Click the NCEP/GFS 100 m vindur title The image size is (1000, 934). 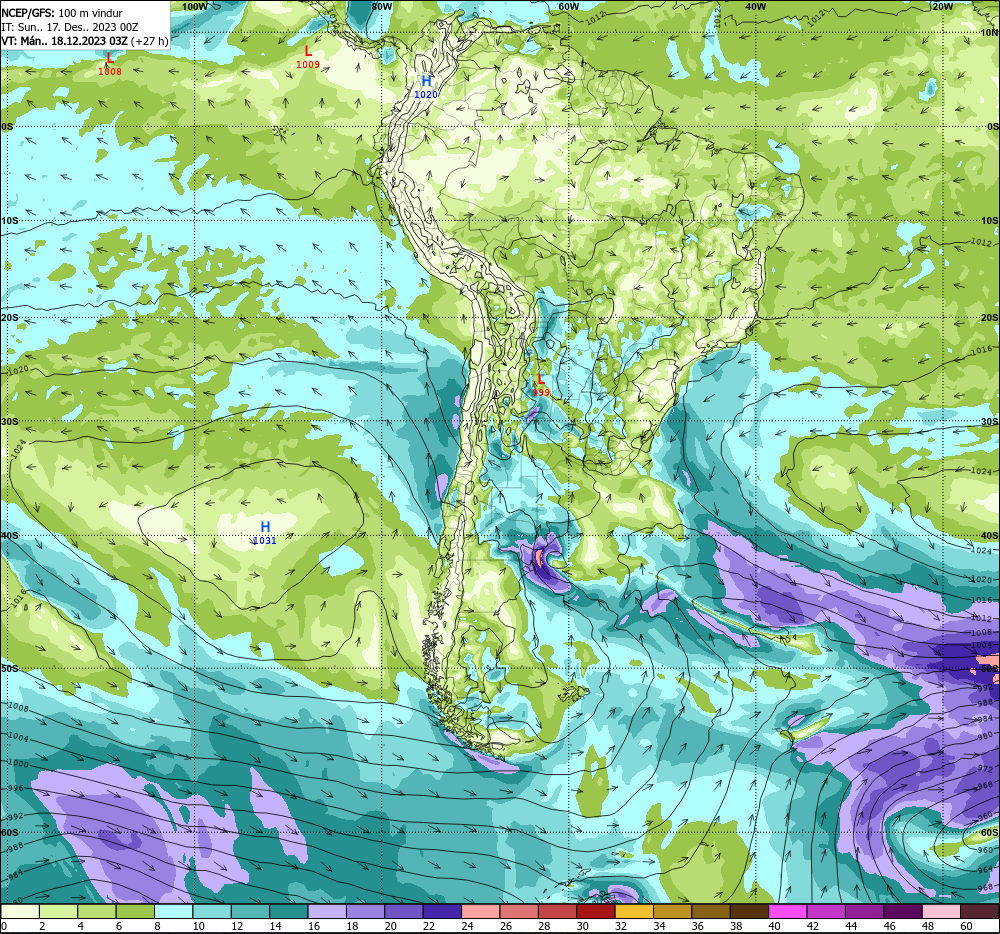pos(62,13)
